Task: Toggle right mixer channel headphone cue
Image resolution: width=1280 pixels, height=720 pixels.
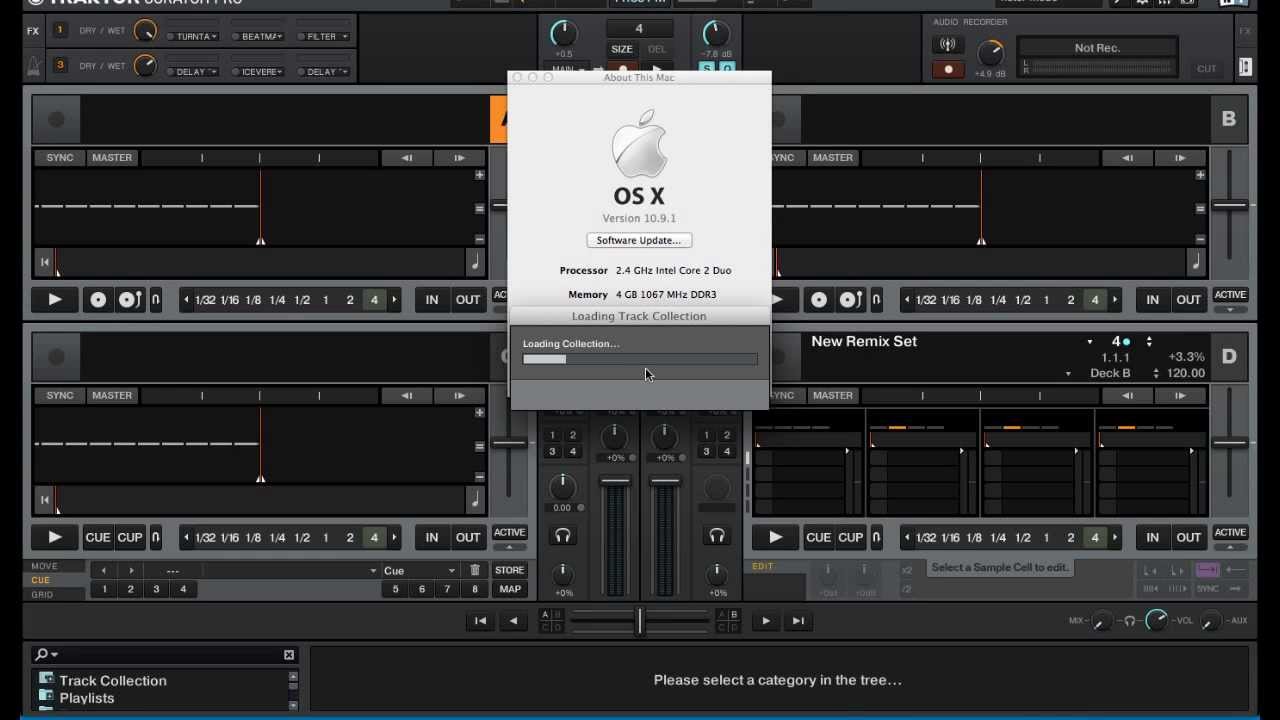Action: [717, 536]
